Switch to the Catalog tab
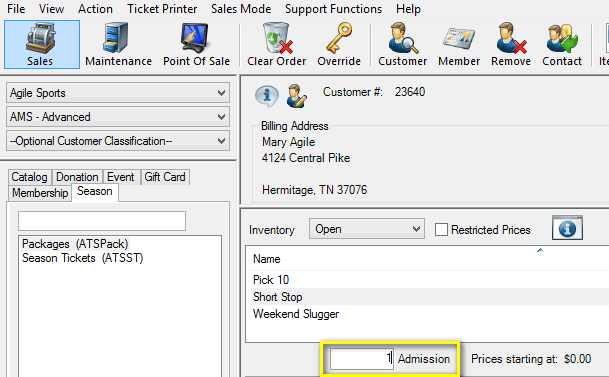Screen dimensions: 609x377 point(30,177)
